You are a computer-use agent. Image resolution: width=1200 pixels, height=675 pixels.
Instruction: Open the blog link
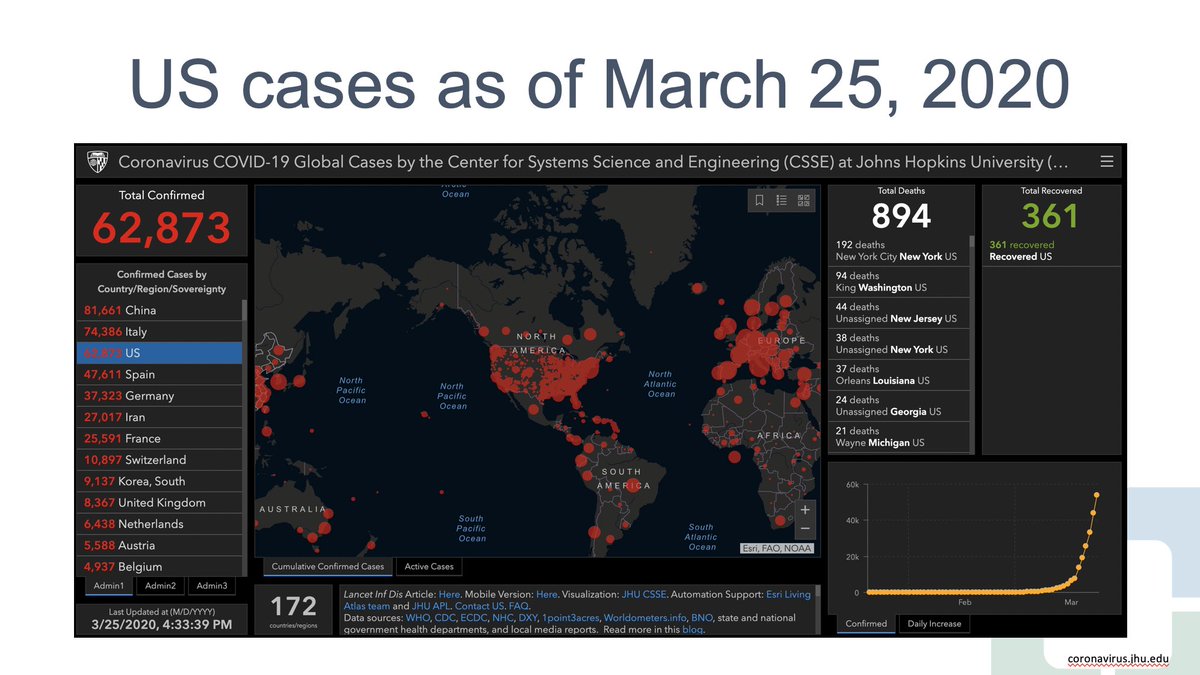click(691, 630)
